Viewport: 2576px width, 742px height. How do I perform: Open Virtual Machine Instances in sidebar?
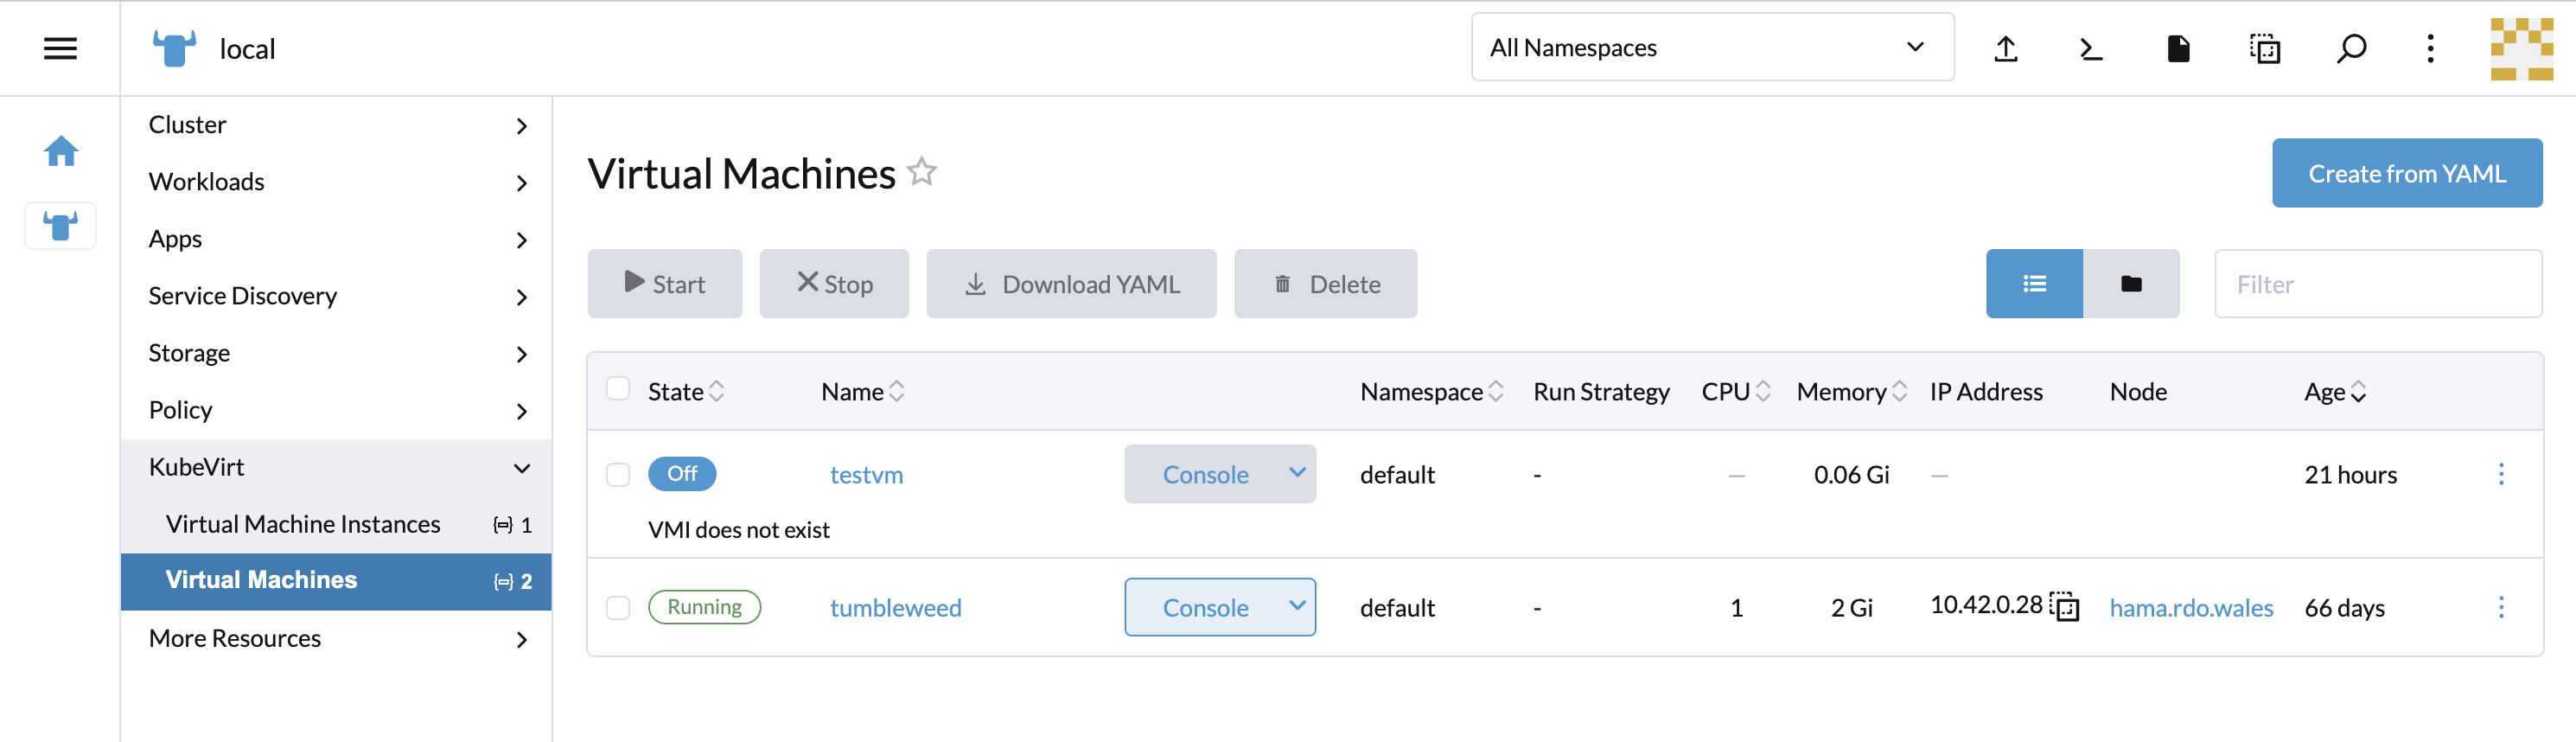[303, 524]
